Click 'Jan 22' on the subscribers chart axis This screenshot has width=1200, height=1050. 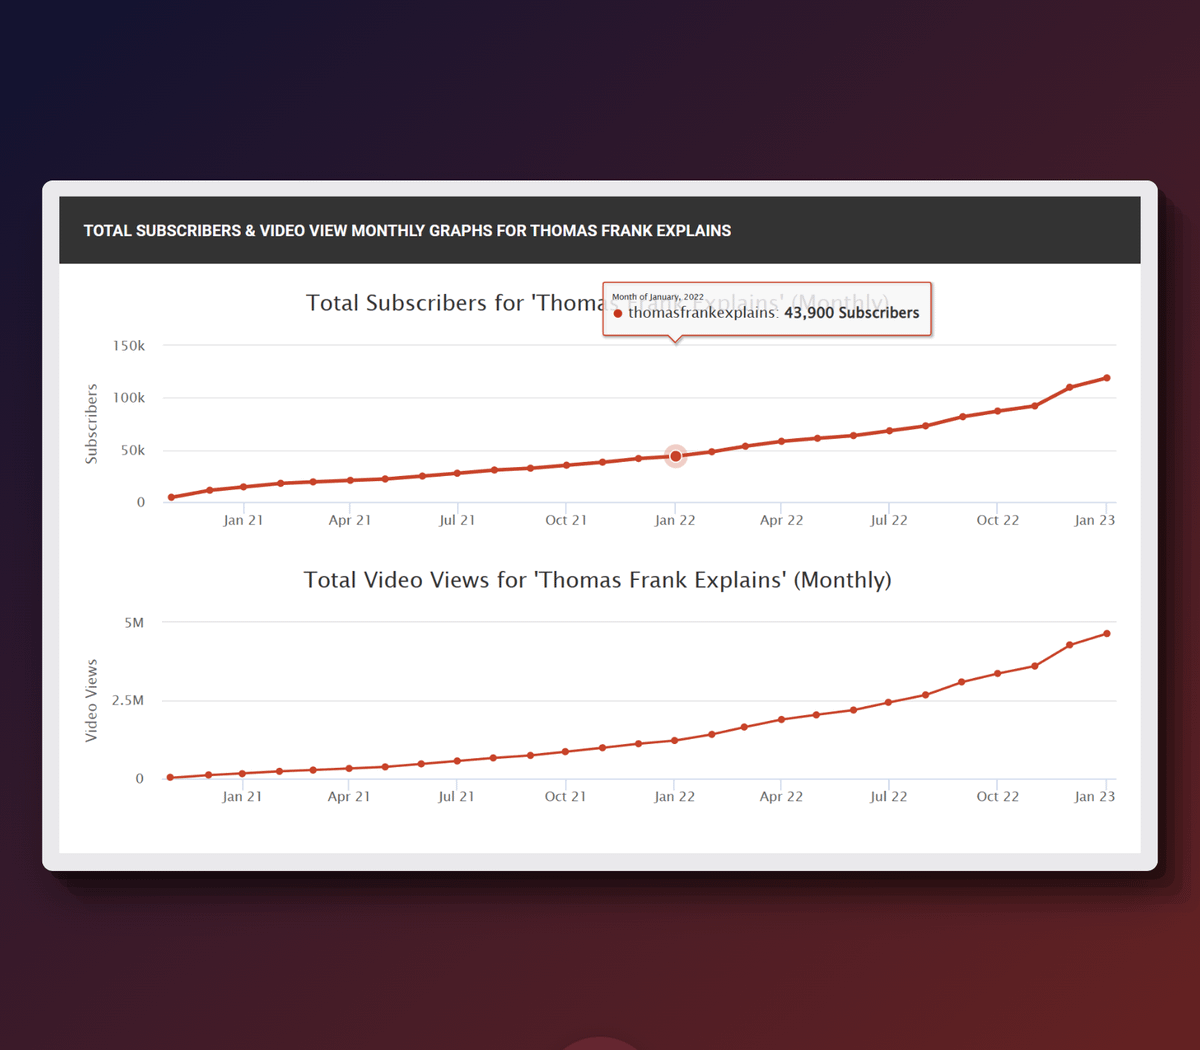pyautogui.click(x=675, y=520)
